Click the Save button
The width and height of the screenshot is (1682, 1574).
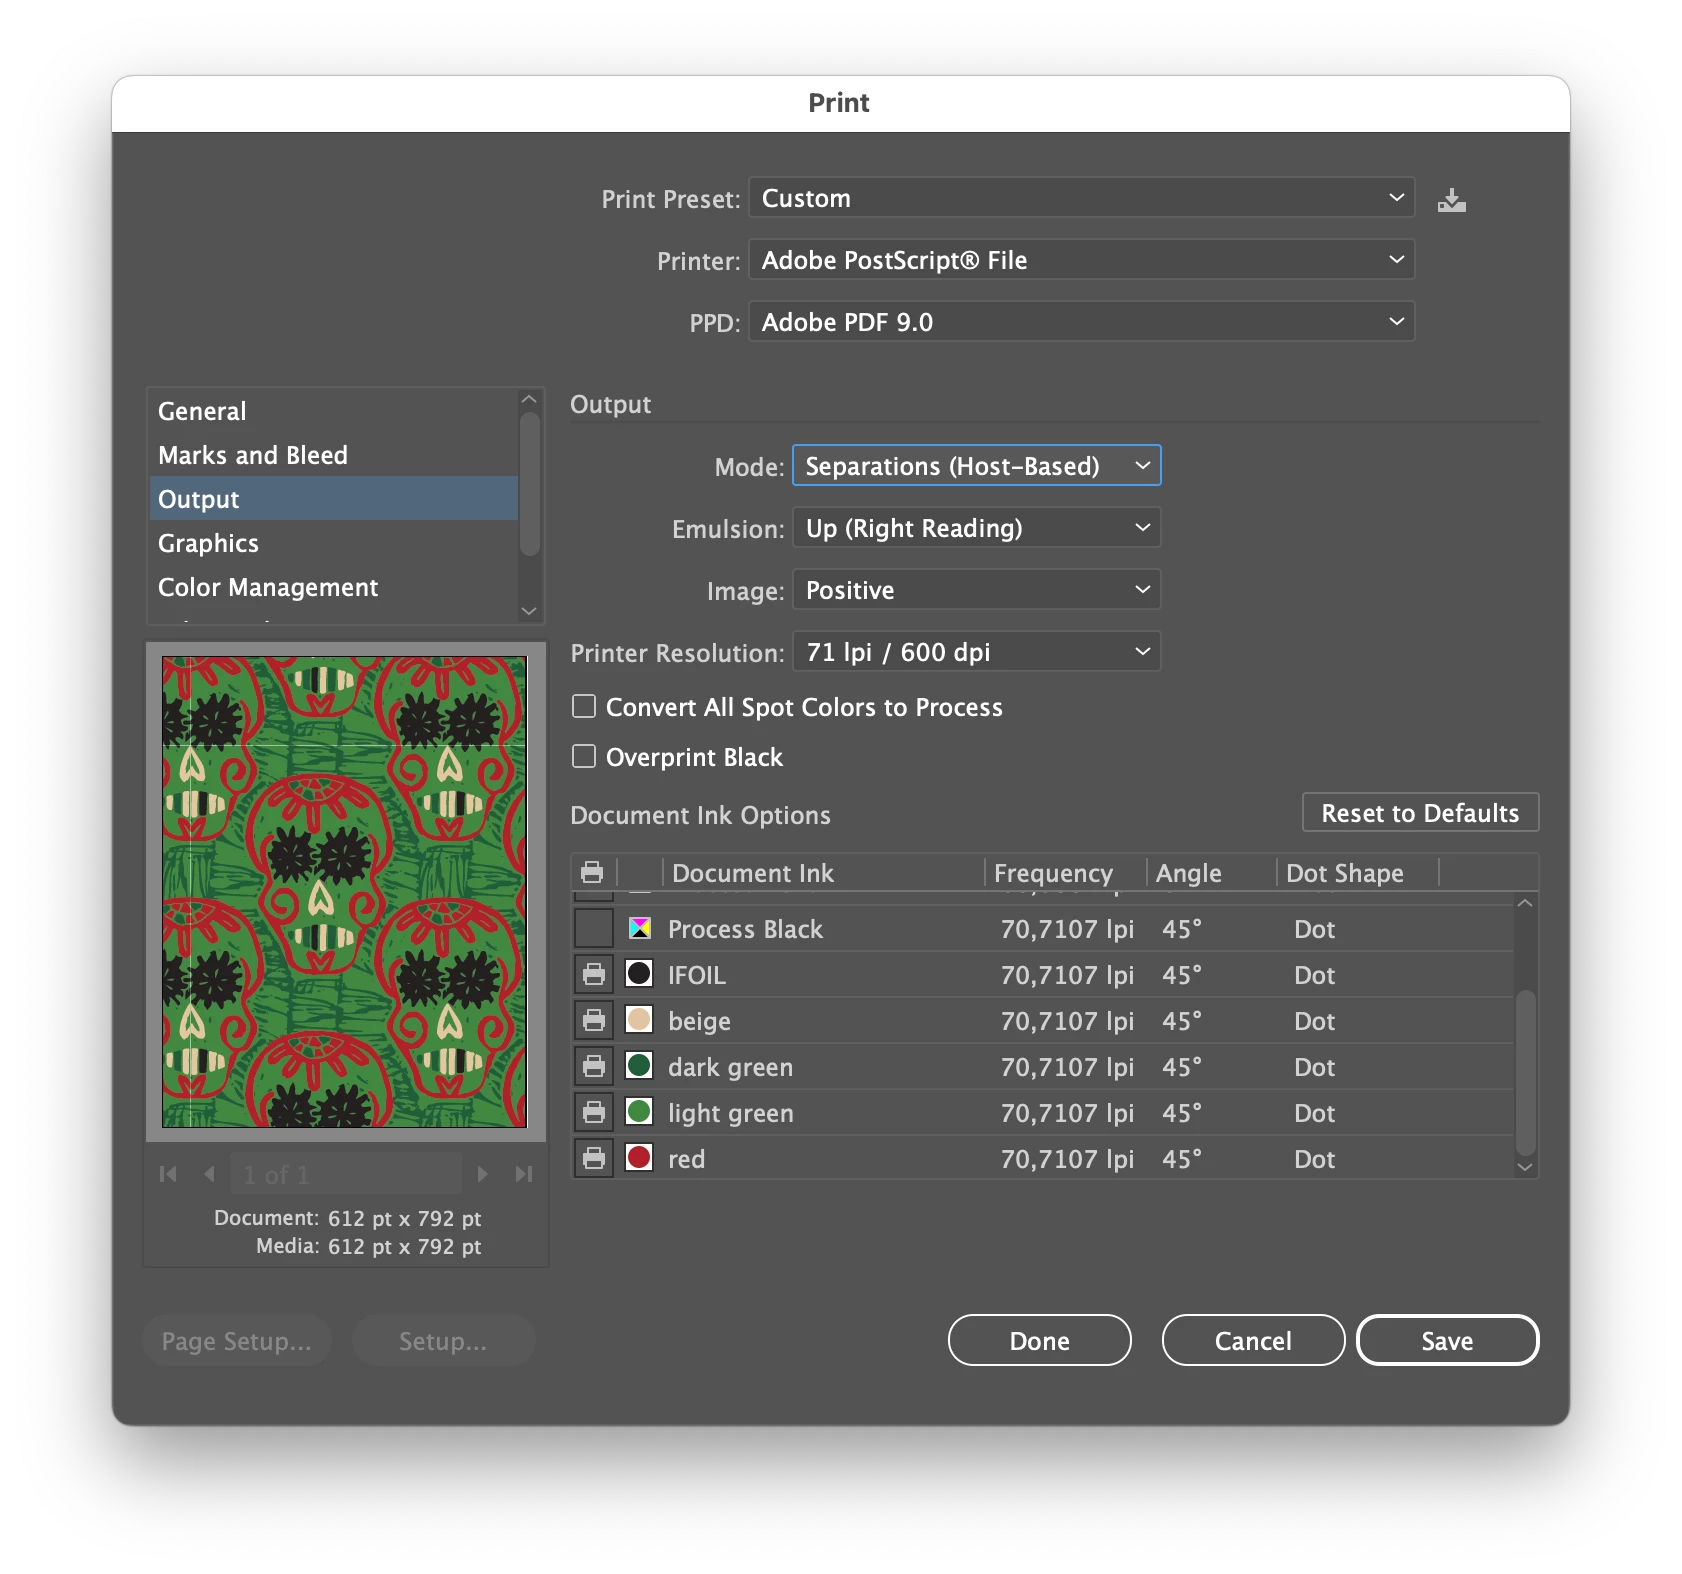1447,1340
